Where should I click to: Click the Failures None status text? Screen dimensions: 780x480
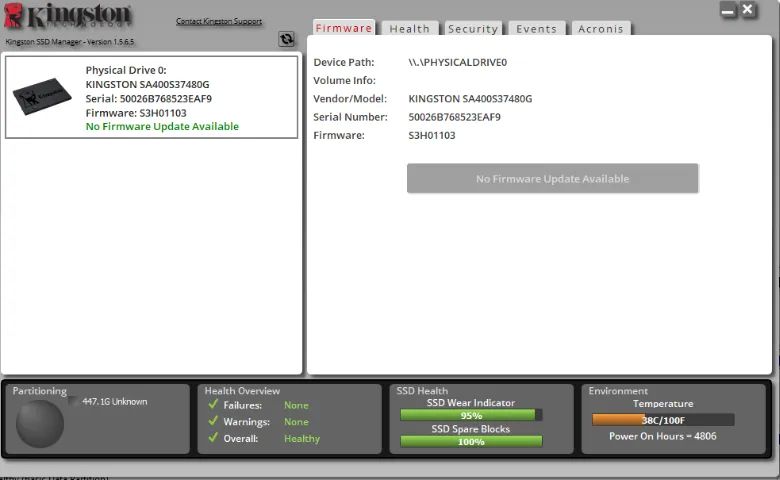point(296,405)
